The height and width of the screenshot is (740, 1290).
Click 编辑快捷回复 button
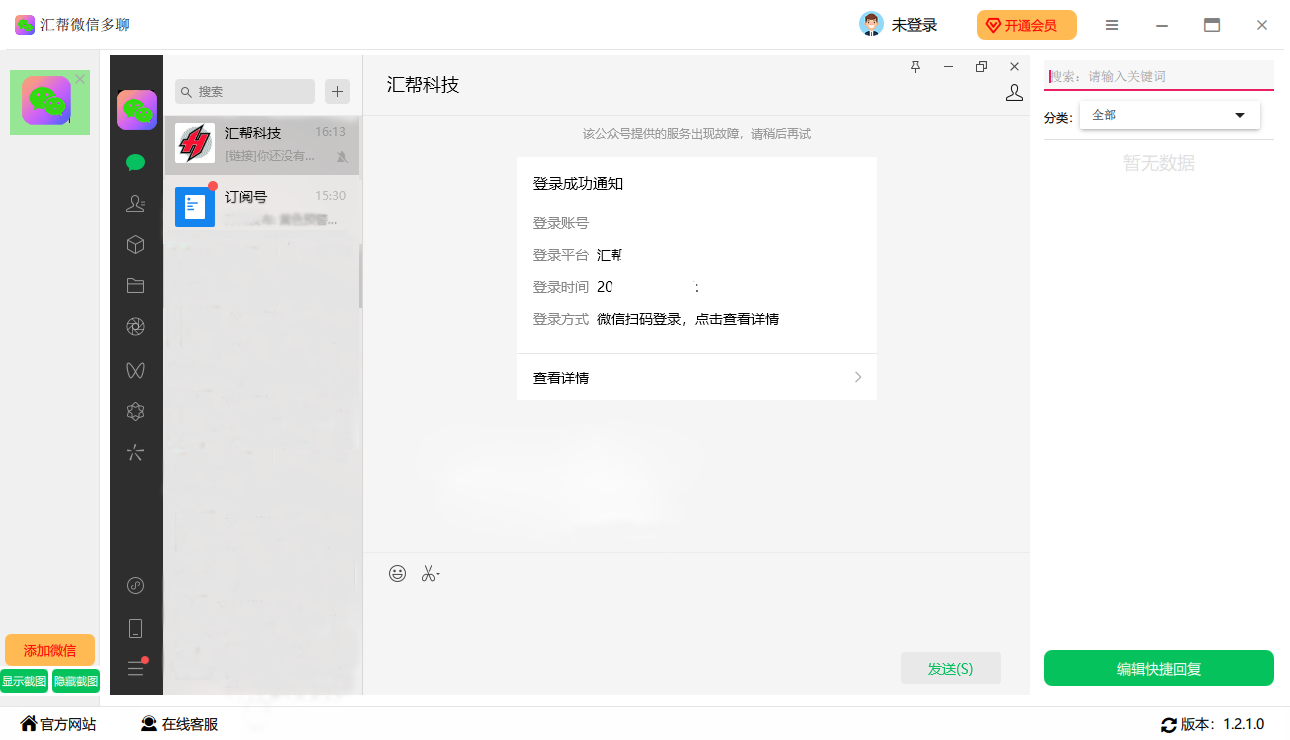pos(1159,668)
